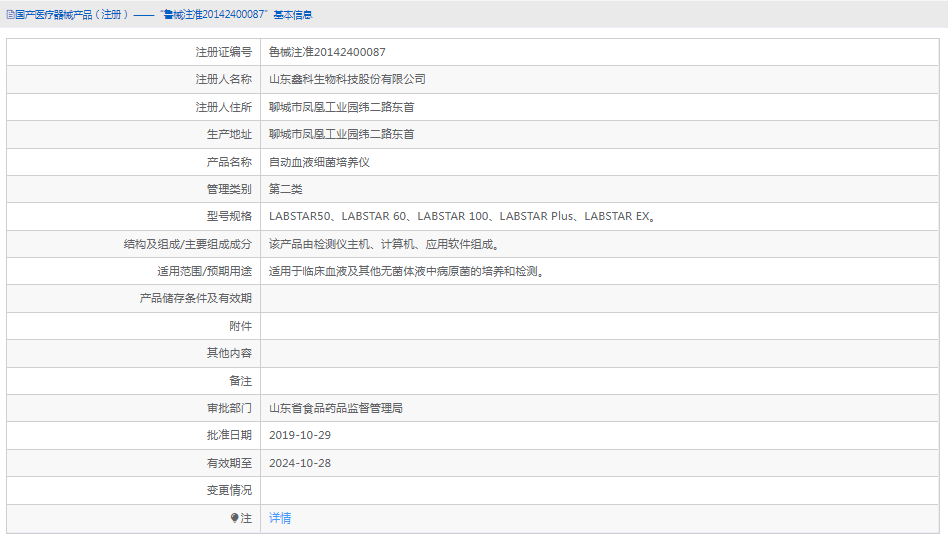948x540 pixels.
Task: Click the 生产地址 address value
Action: pyautogui.click(x=342, y=134)
